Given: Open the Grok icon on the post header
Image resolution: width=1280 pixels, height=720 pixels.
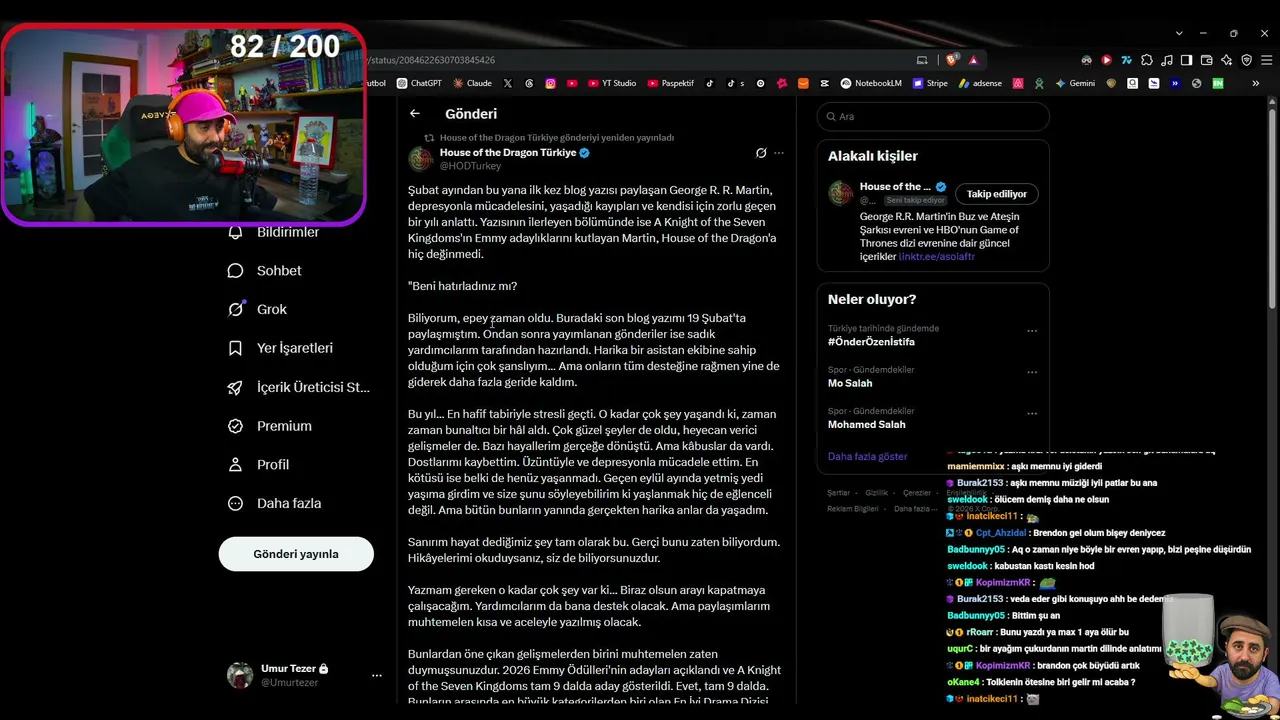Looking at the screenshot, I should click(761, 153).
